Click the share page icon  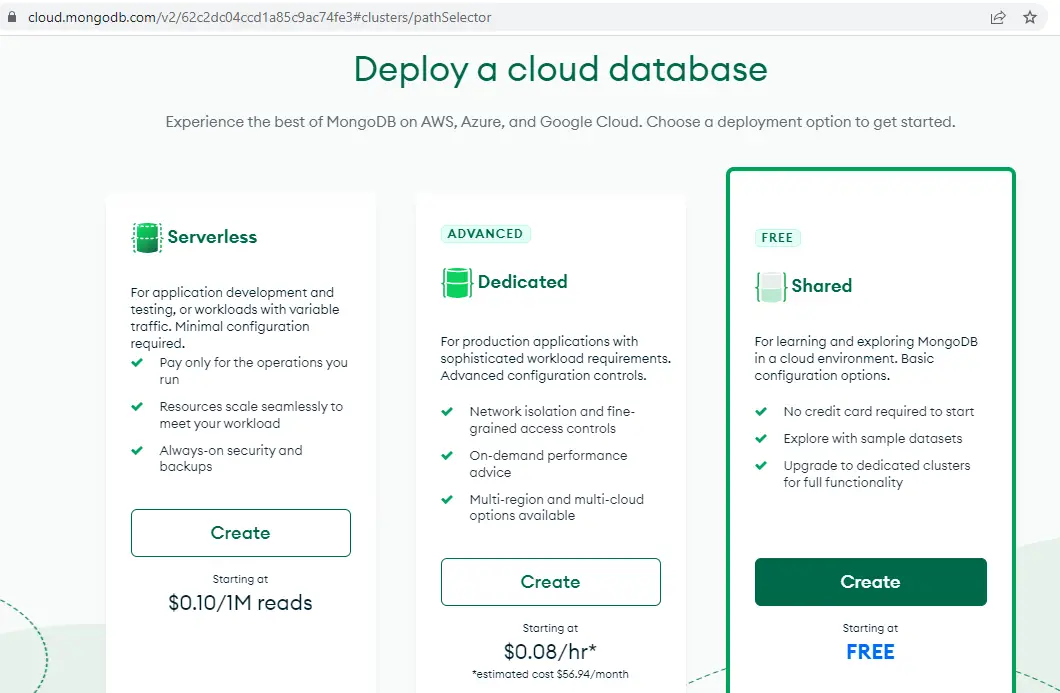998,18
